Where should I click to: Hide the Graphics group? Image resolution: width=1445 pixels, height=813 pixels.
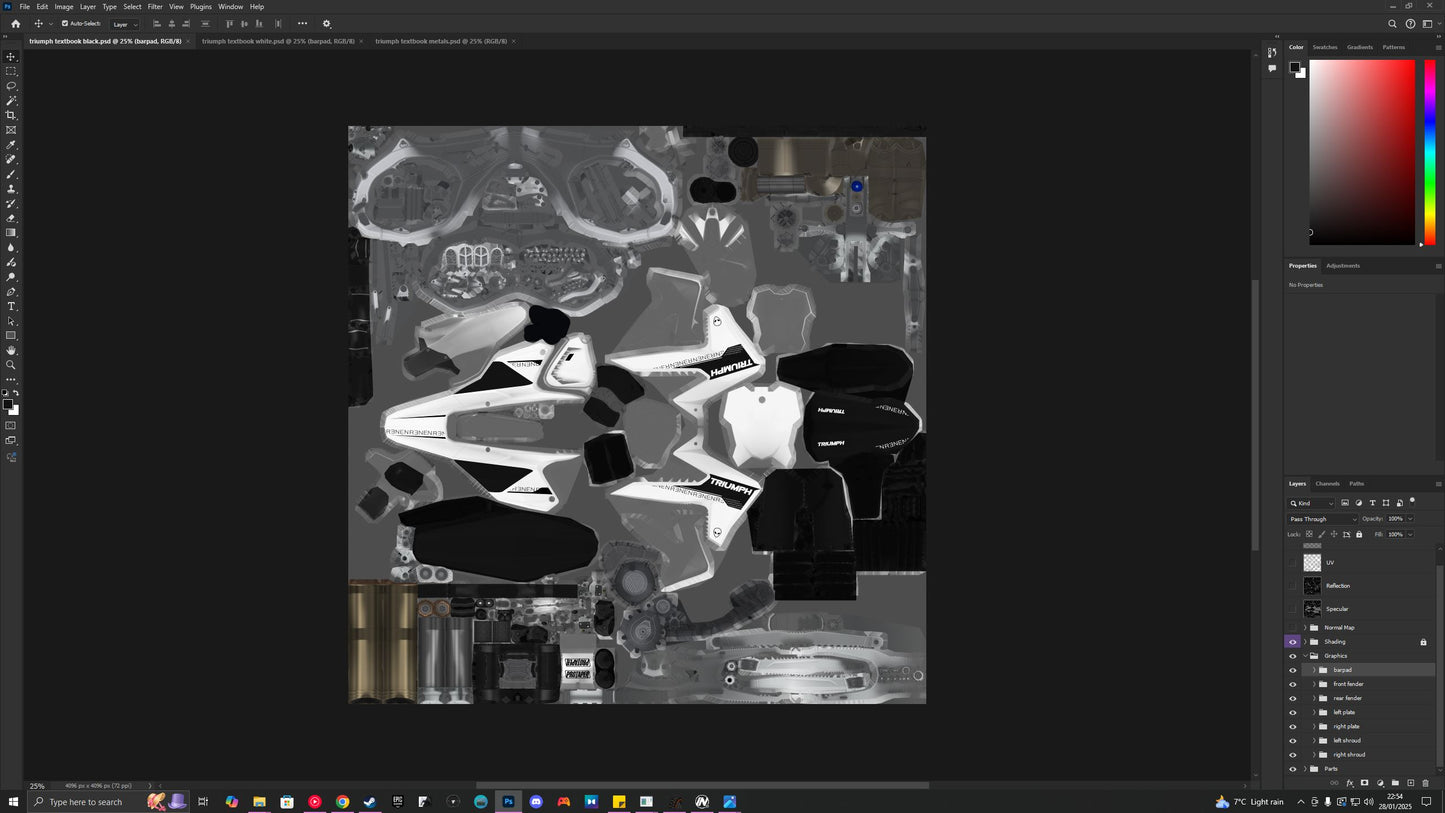point(1292,656)
